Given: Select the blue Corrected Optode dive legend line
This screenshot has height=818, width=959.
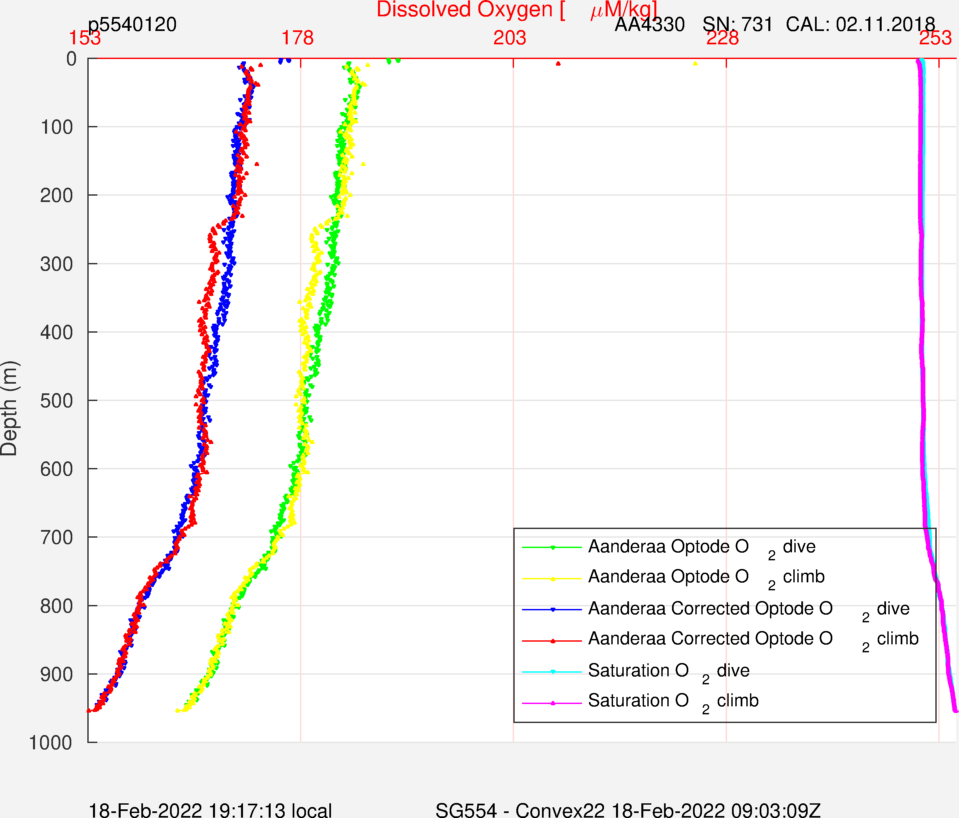Looking at the screenshot, I should click(553, 608).
